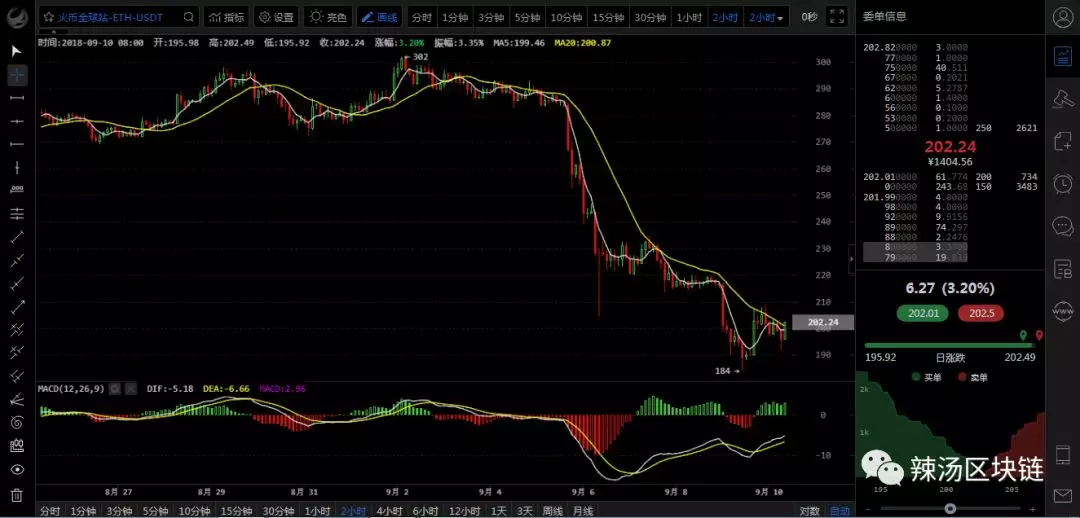Select 3天 in the bottom timeframe bar

[524, 511]
